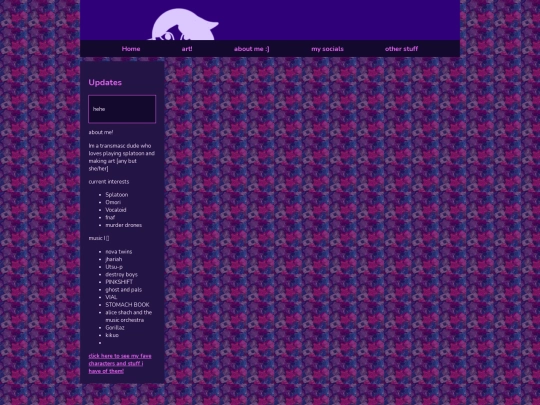
Task: Select the destroy boys list item
Action: pos(122,274)
